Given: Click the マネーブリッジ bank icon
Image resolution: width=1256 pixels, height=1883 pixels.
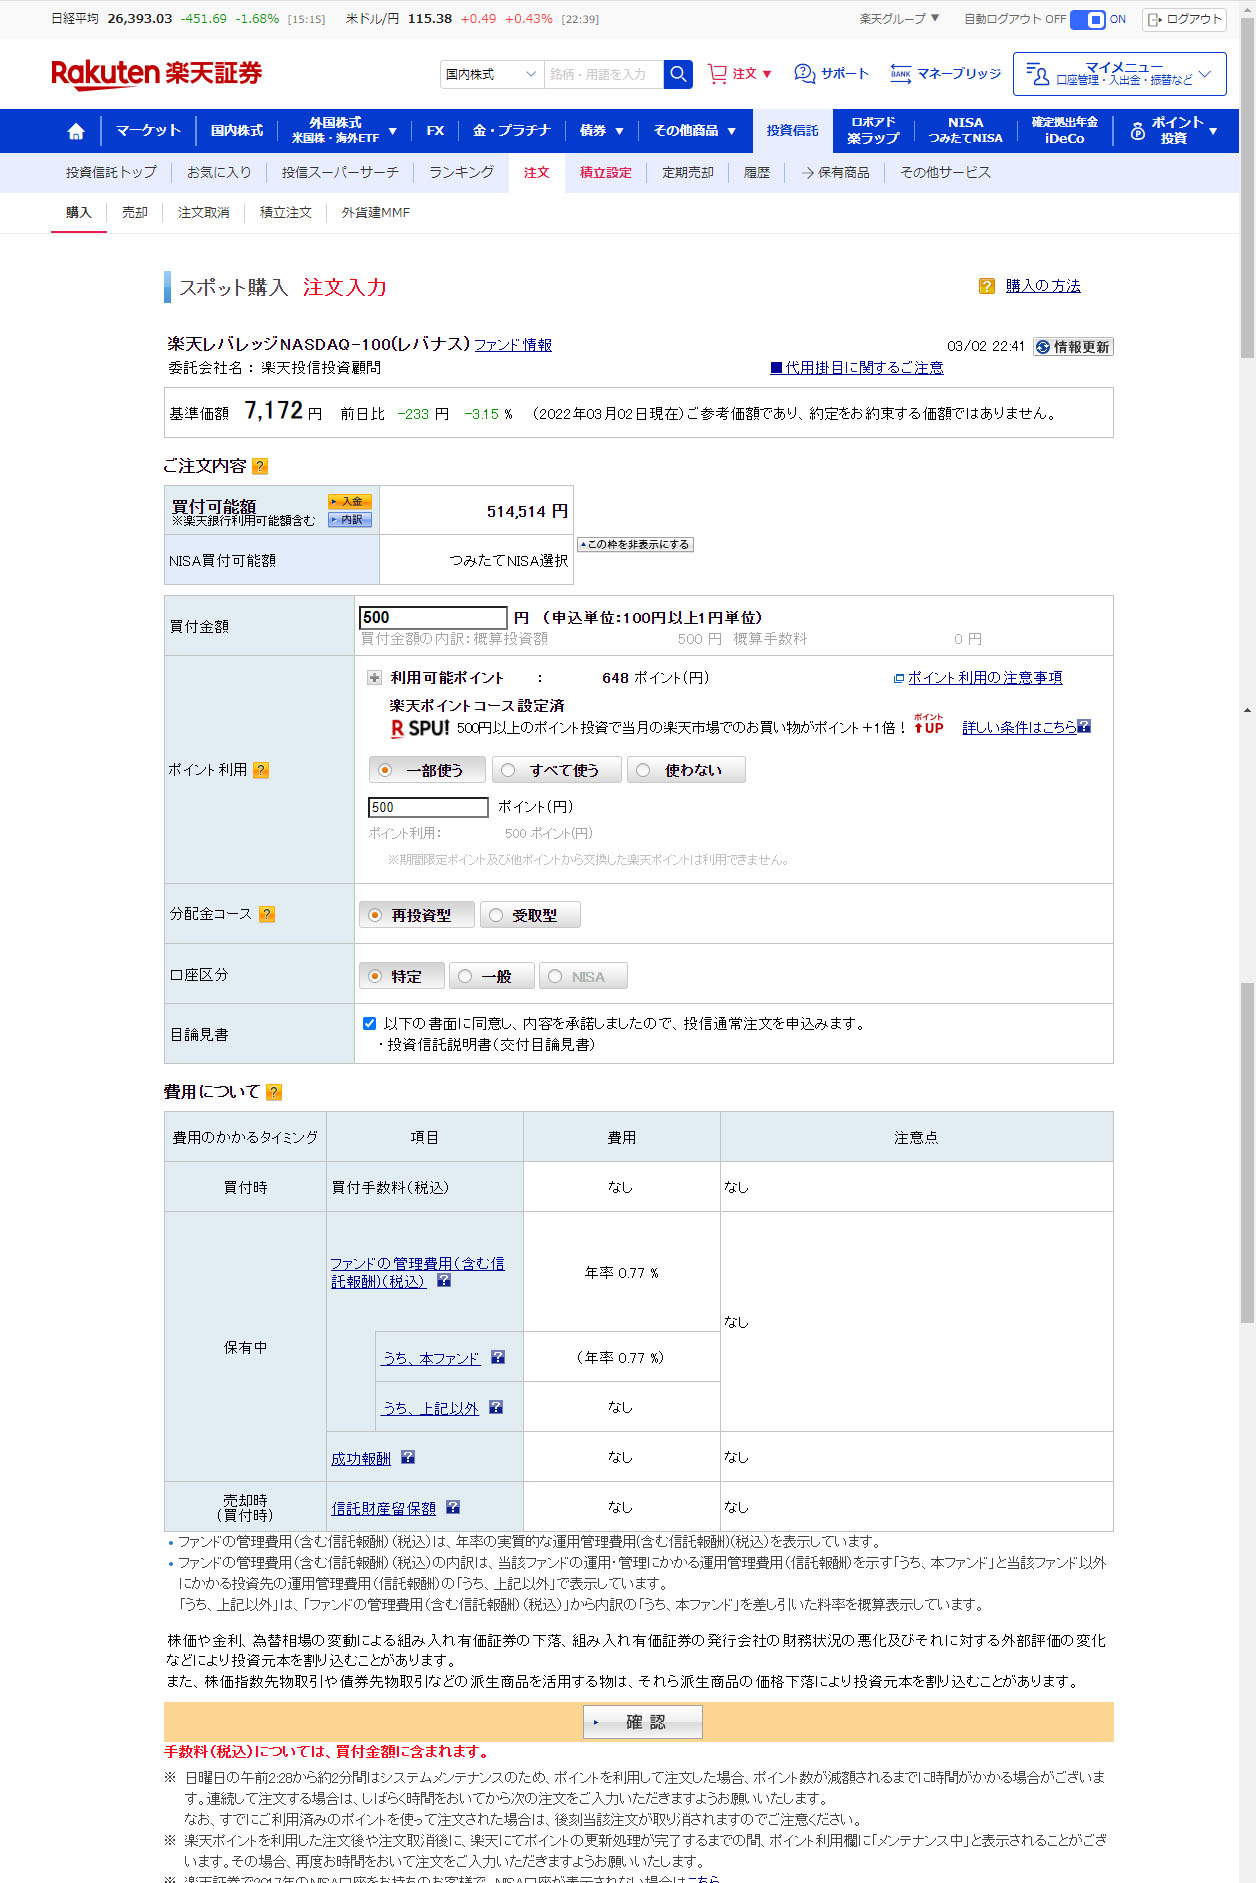Looking at the screenshot, I should tap(900, 74).
